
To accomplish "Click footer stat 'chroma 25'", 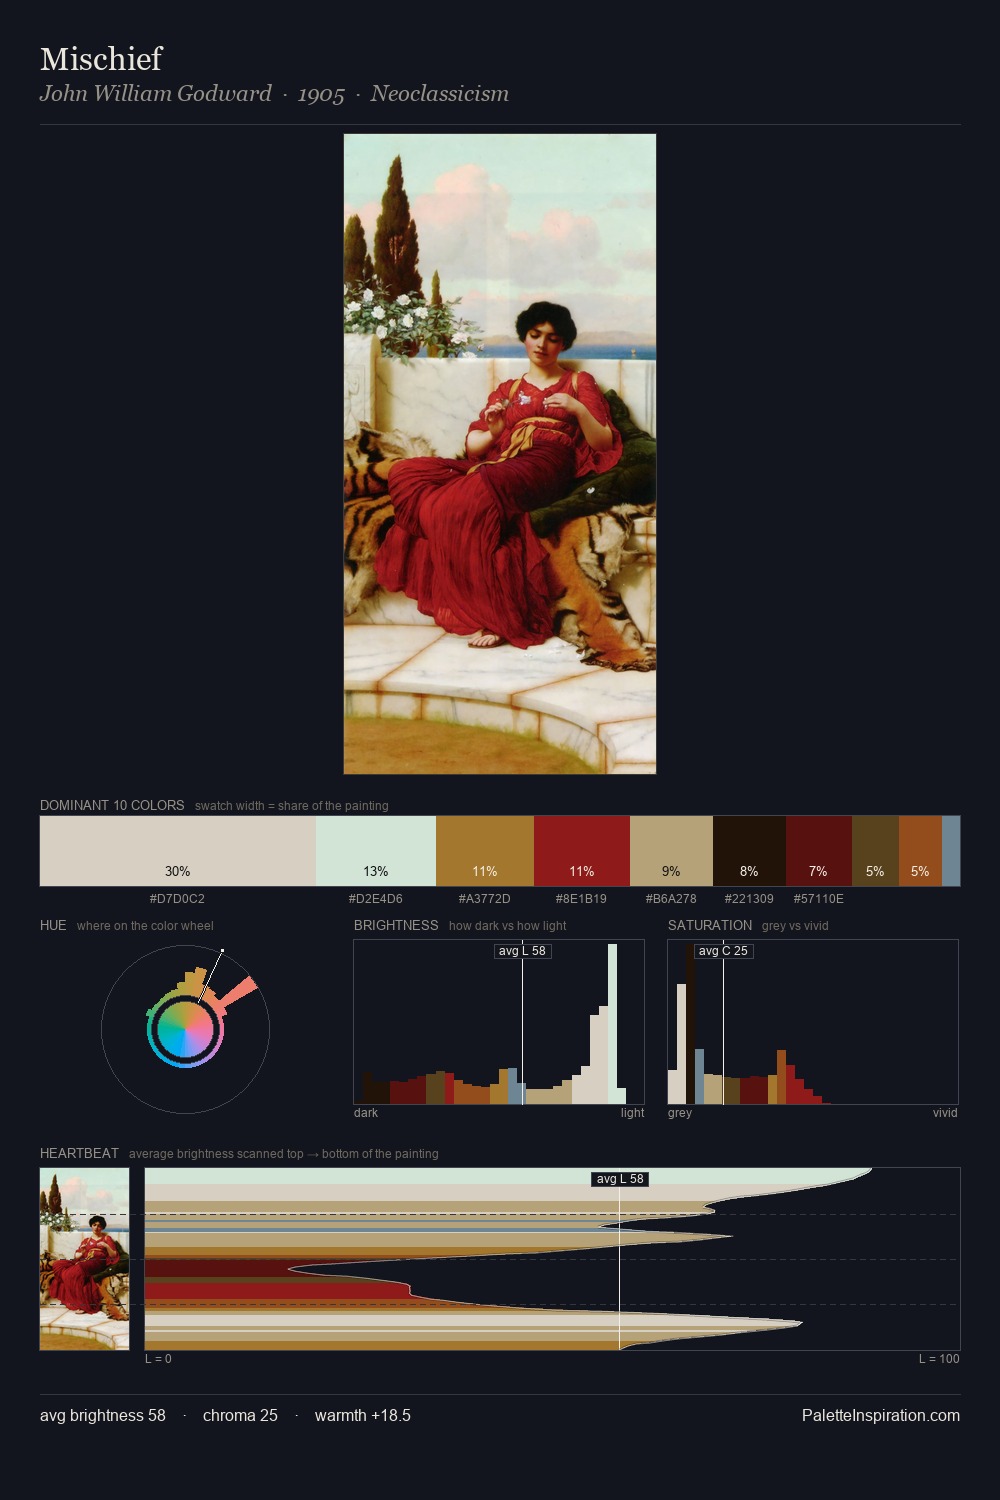I will point(240,1415).
